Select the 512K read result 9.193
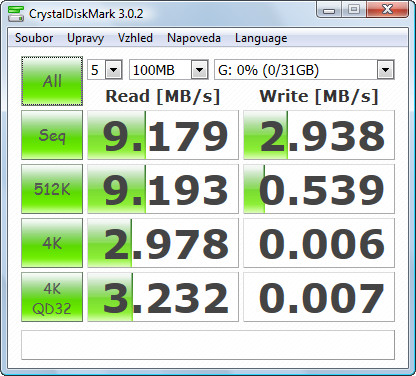 point(163,189)
